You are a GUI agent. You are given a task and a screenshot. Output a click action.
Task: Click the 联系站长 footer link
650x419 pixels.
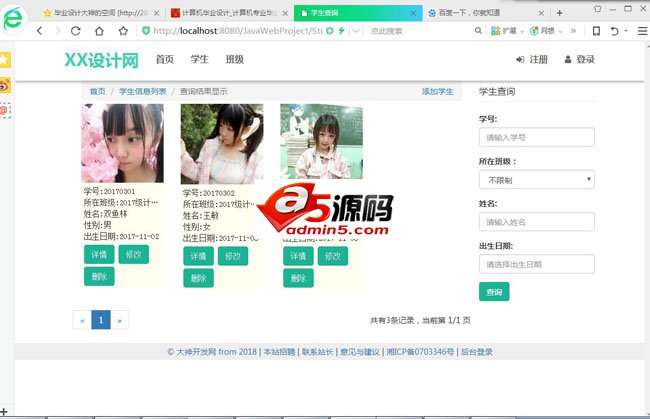pos(318,352)
